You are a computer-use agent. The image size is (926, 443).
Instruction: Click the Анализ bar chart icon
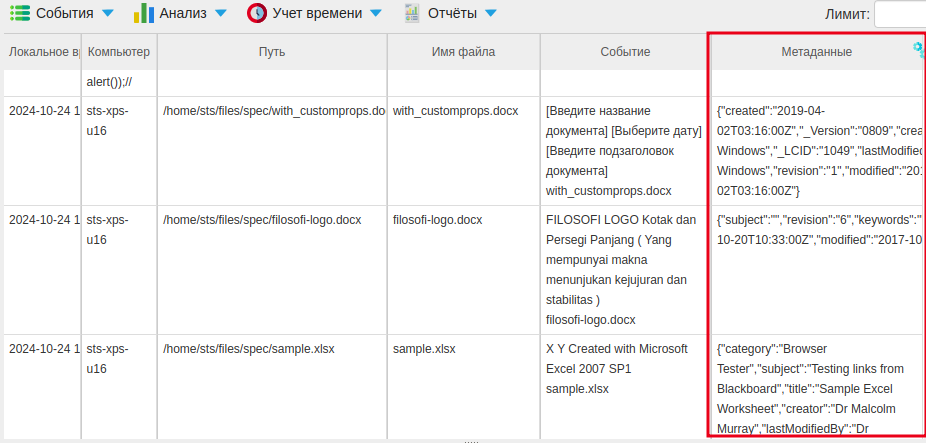coord(145,13)
